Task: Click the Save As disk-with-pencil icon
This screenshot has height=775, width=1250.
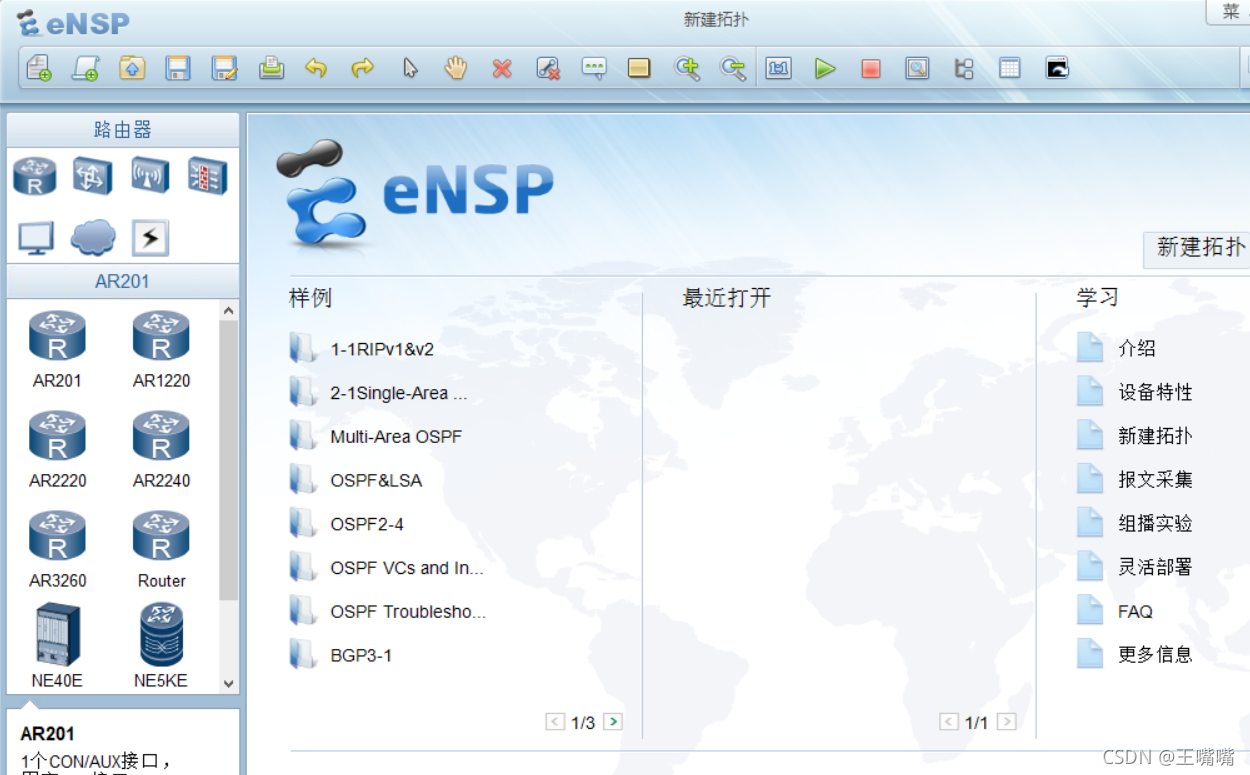Action: [224, 68]
